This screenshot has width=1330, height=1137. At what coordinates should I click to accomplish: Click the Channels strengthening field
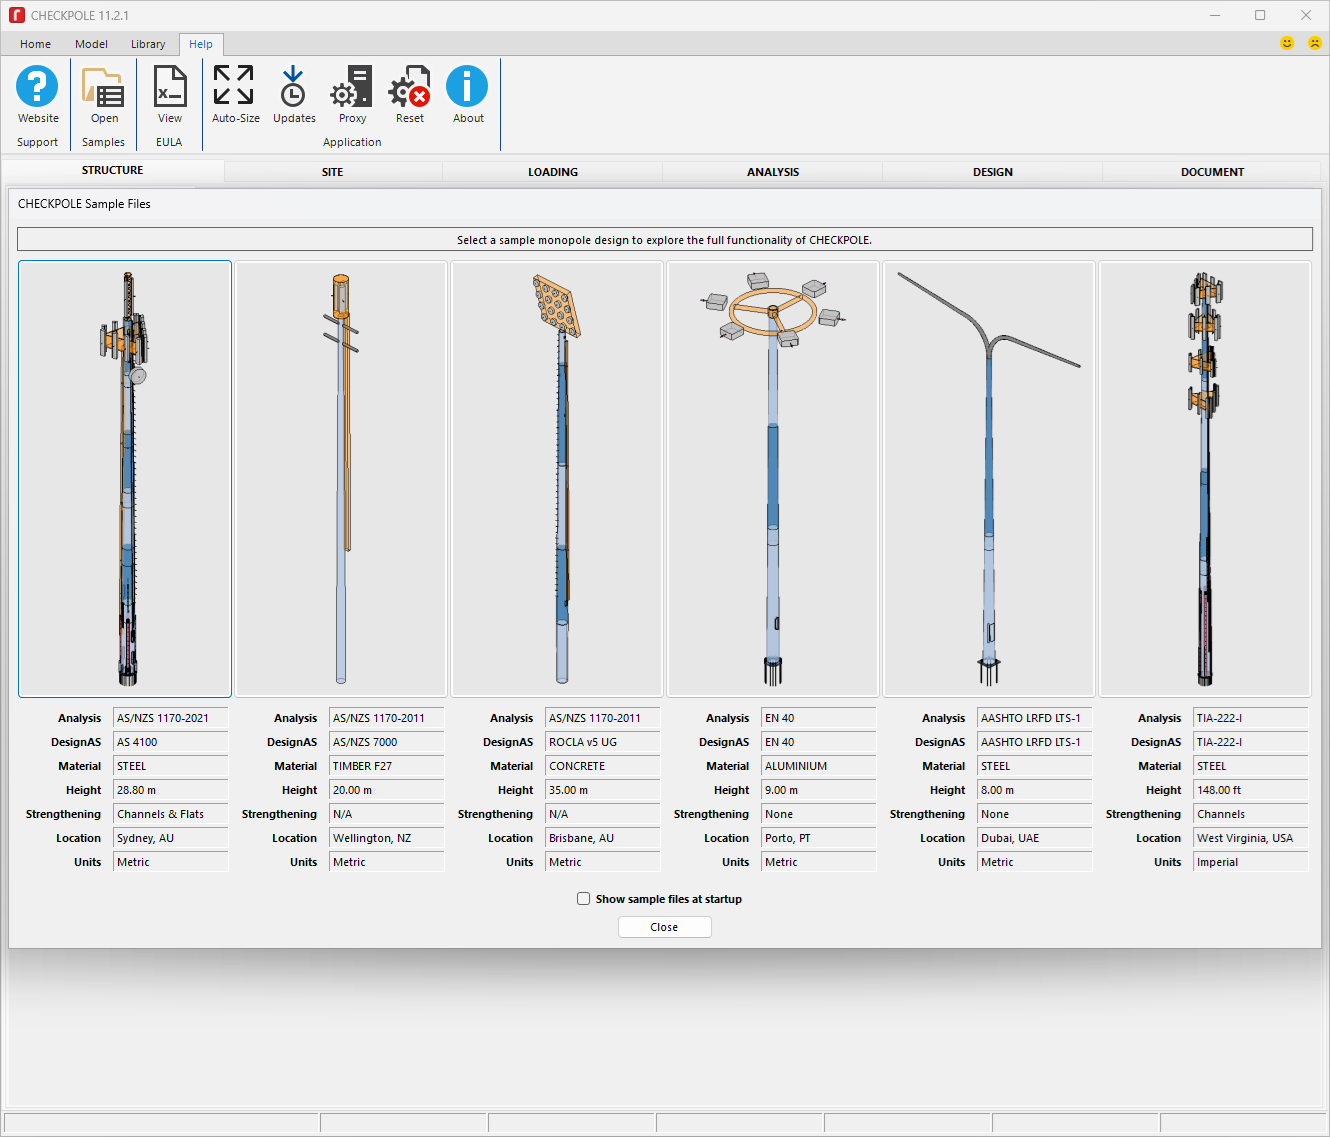[x=1251, y=814]
